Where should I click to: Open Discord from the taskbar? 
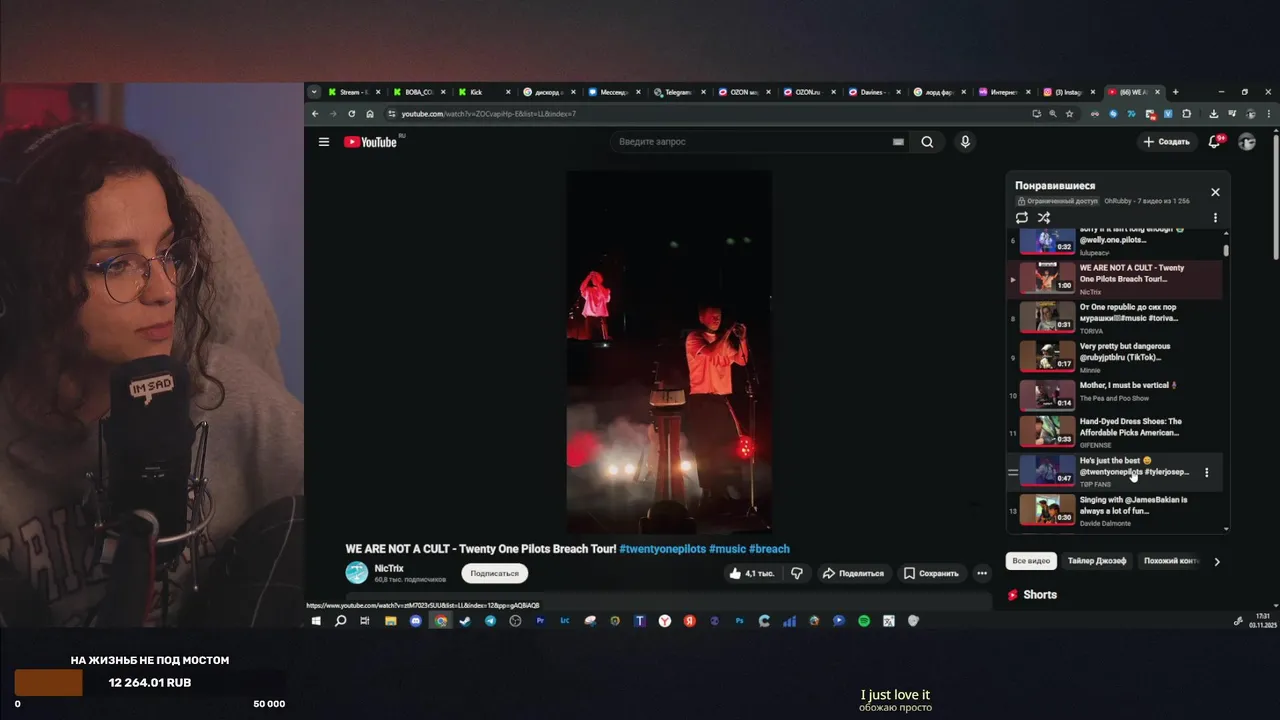tap(416, 621)
